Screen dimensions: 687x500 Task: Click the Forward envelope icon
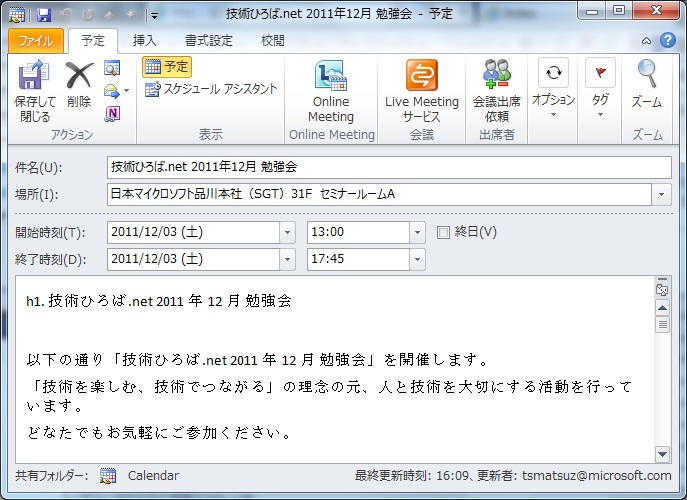click(x=111, y=91)
